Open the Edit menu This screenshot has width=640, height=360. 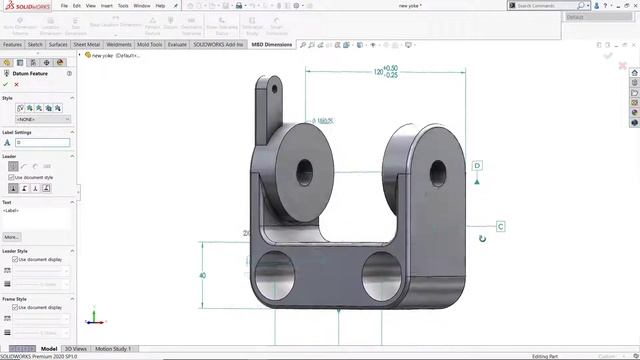pos(77,6)
